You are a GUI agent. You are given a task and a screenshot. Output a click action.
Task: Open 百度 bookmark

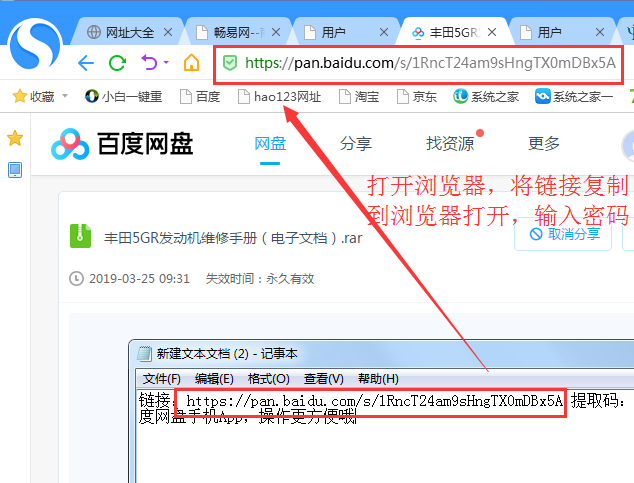[x=200, y=97]
